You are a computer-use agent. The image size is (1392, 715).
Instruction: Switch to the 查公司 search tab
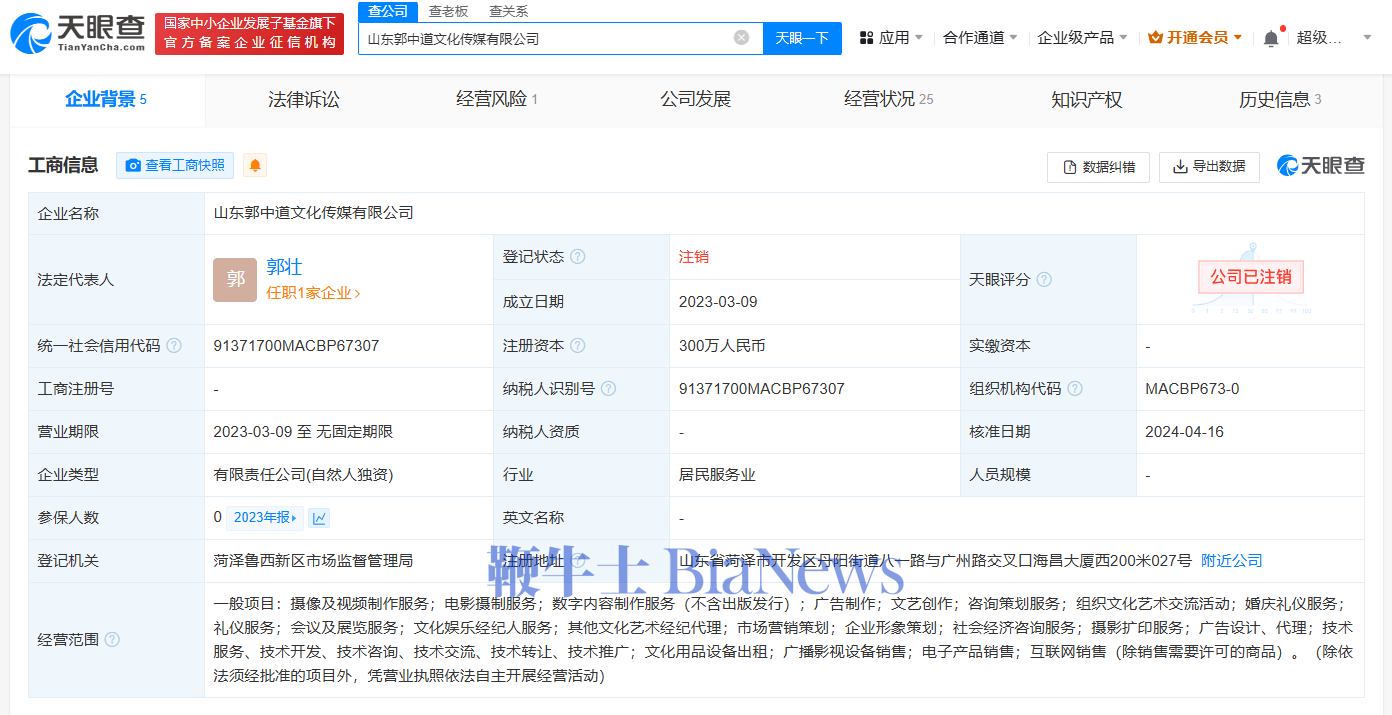pyautogui.click(x=388, y=11)
